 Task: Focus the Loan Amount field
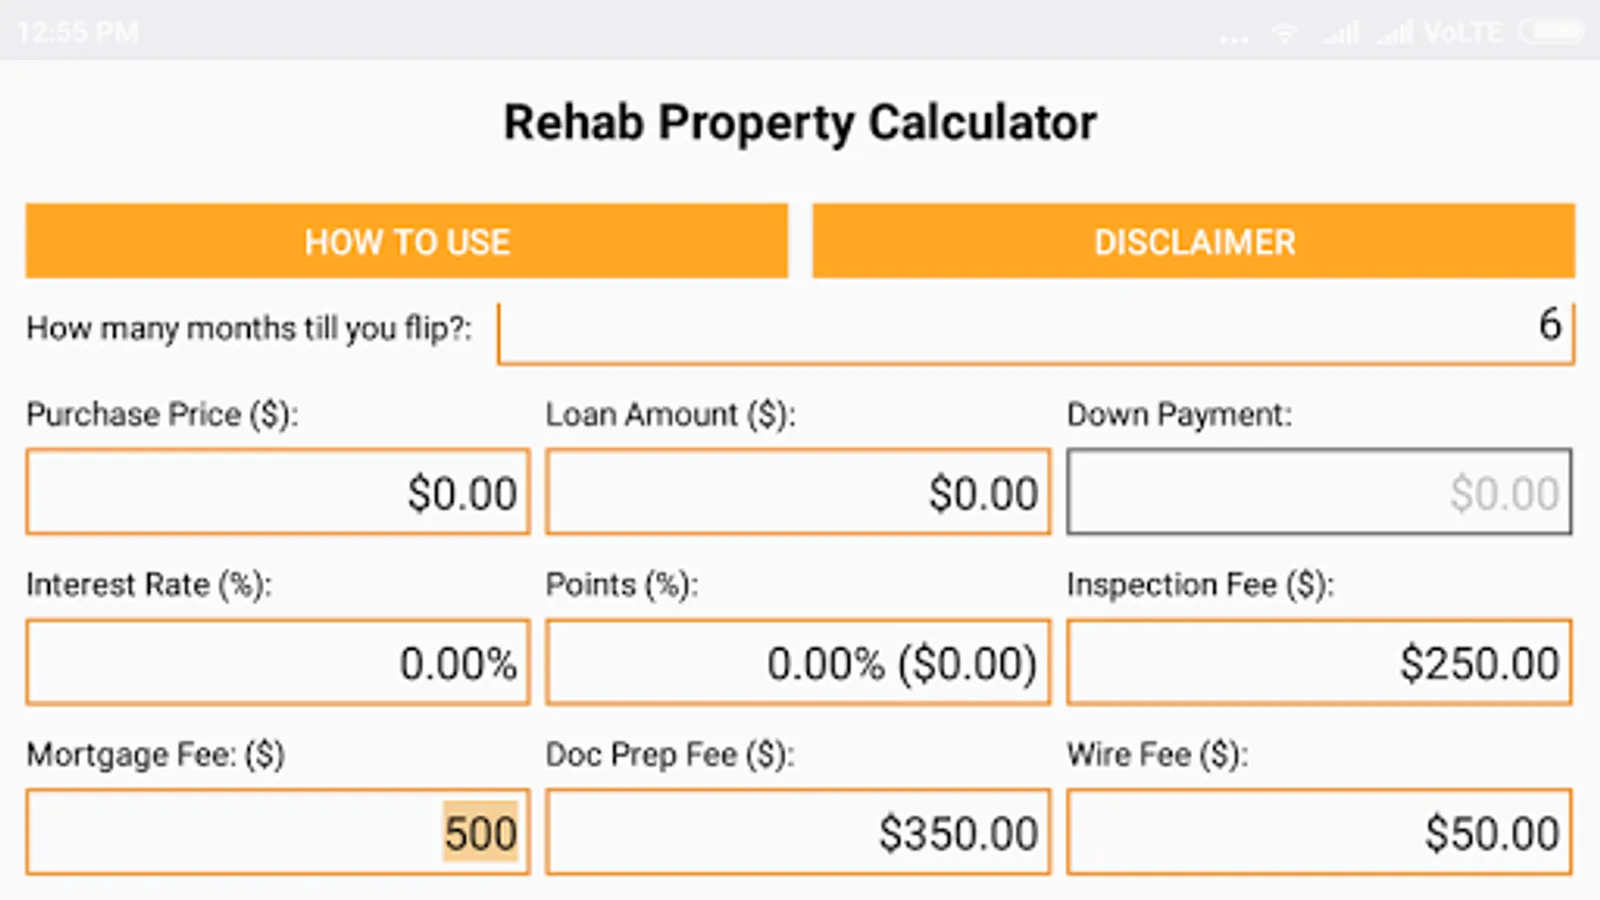(798, 491)
